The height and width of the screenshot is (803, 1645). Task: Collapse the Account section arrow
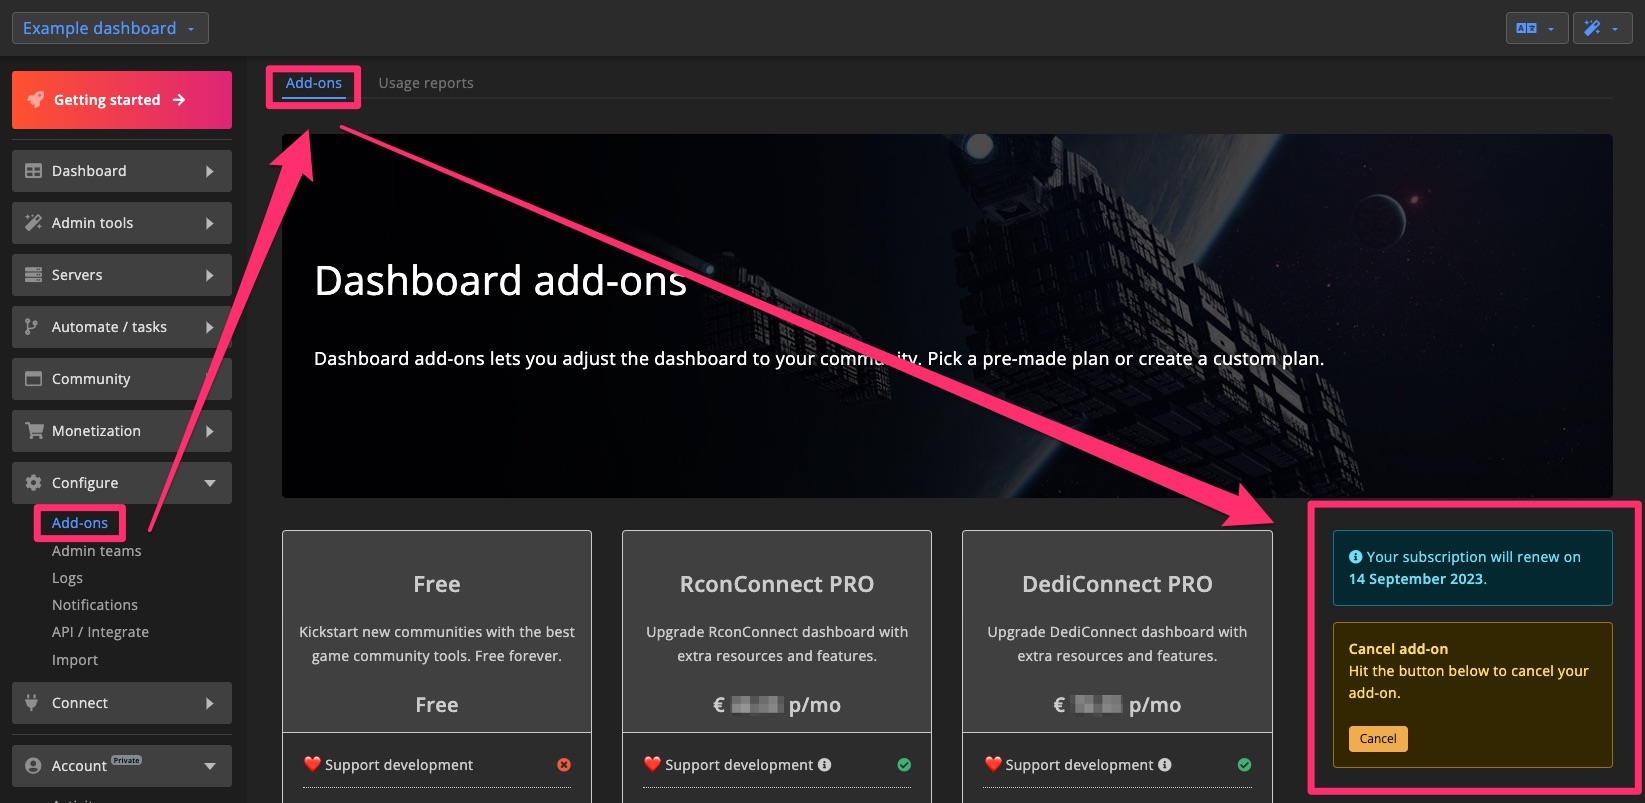(x=210, y=766)
